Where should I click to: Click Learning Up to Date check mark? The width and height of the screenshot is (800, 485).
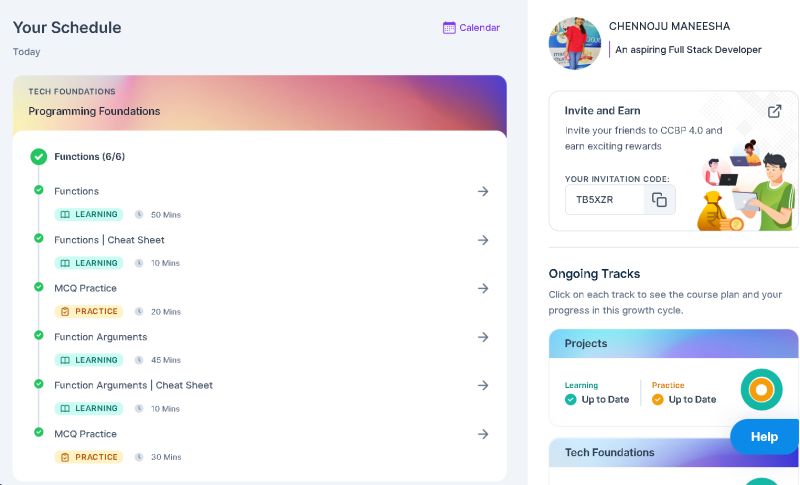tap(570, 400)
